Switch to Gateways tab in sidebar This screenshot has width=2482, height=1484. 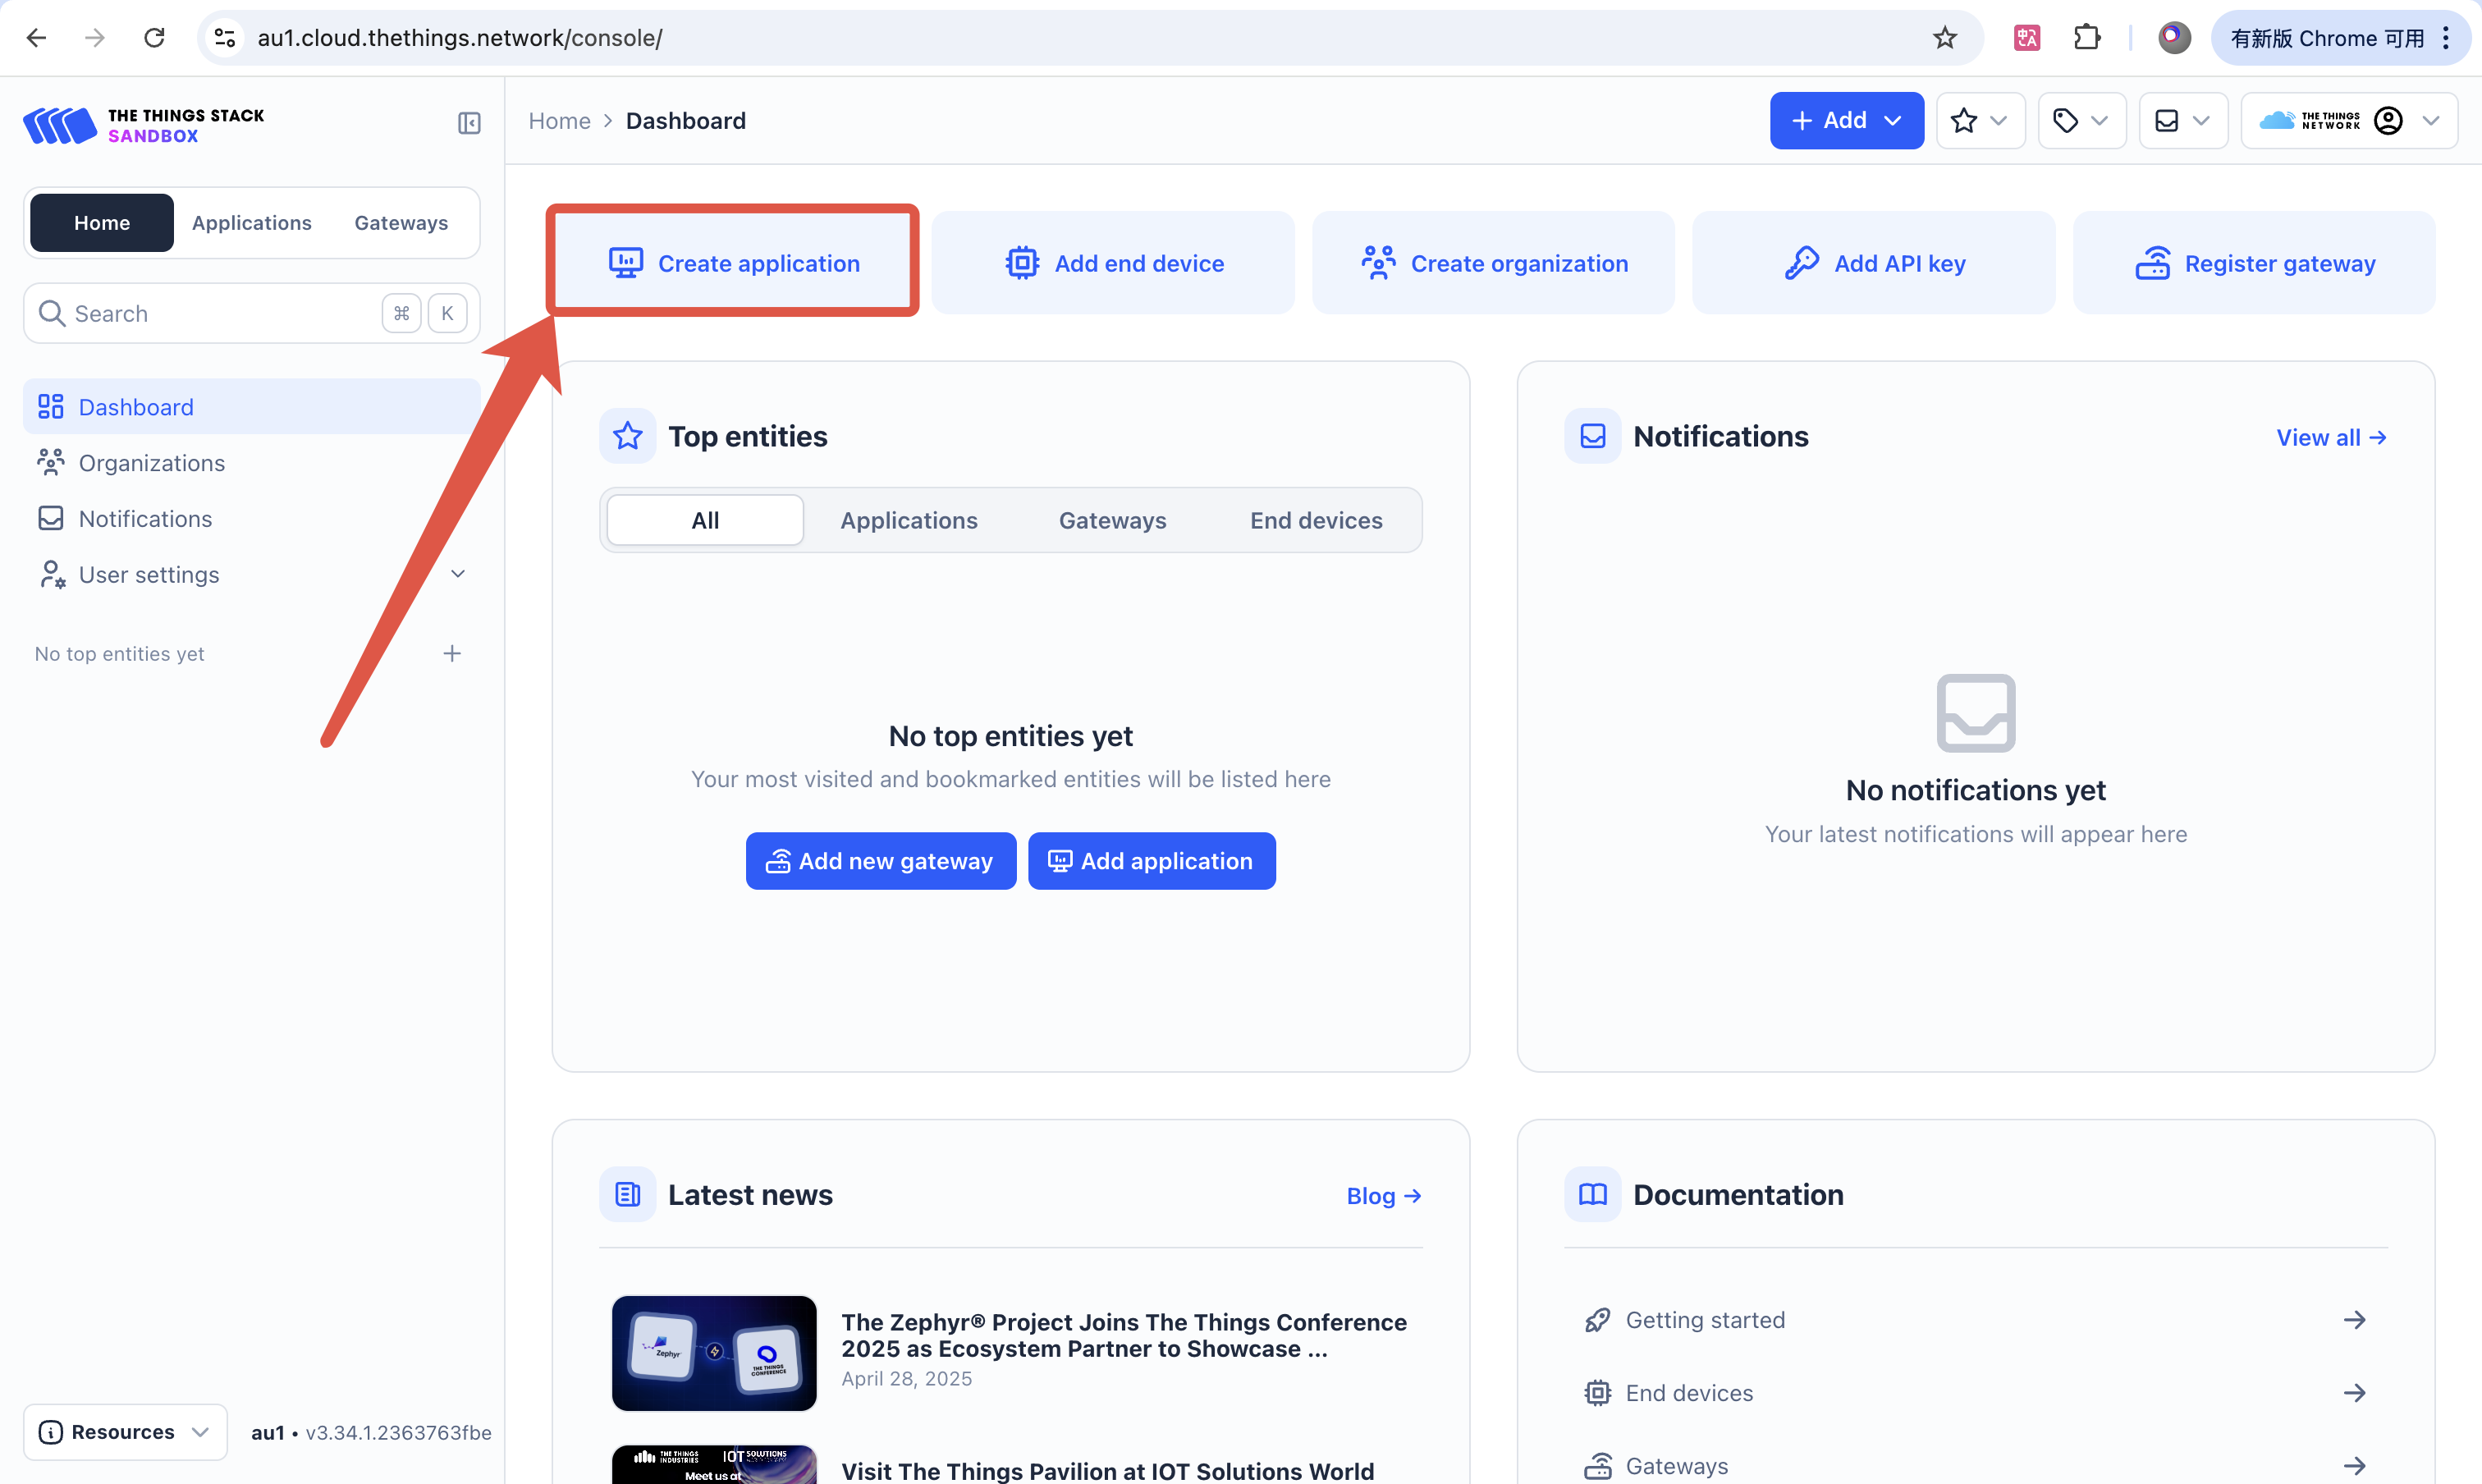click(401, 223)
